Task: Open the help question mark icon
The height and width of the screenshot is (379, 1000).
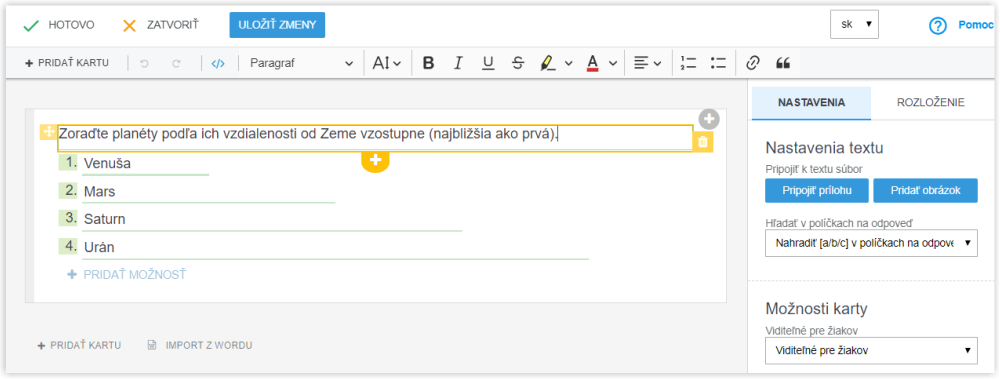Action: tap(937, 26)
